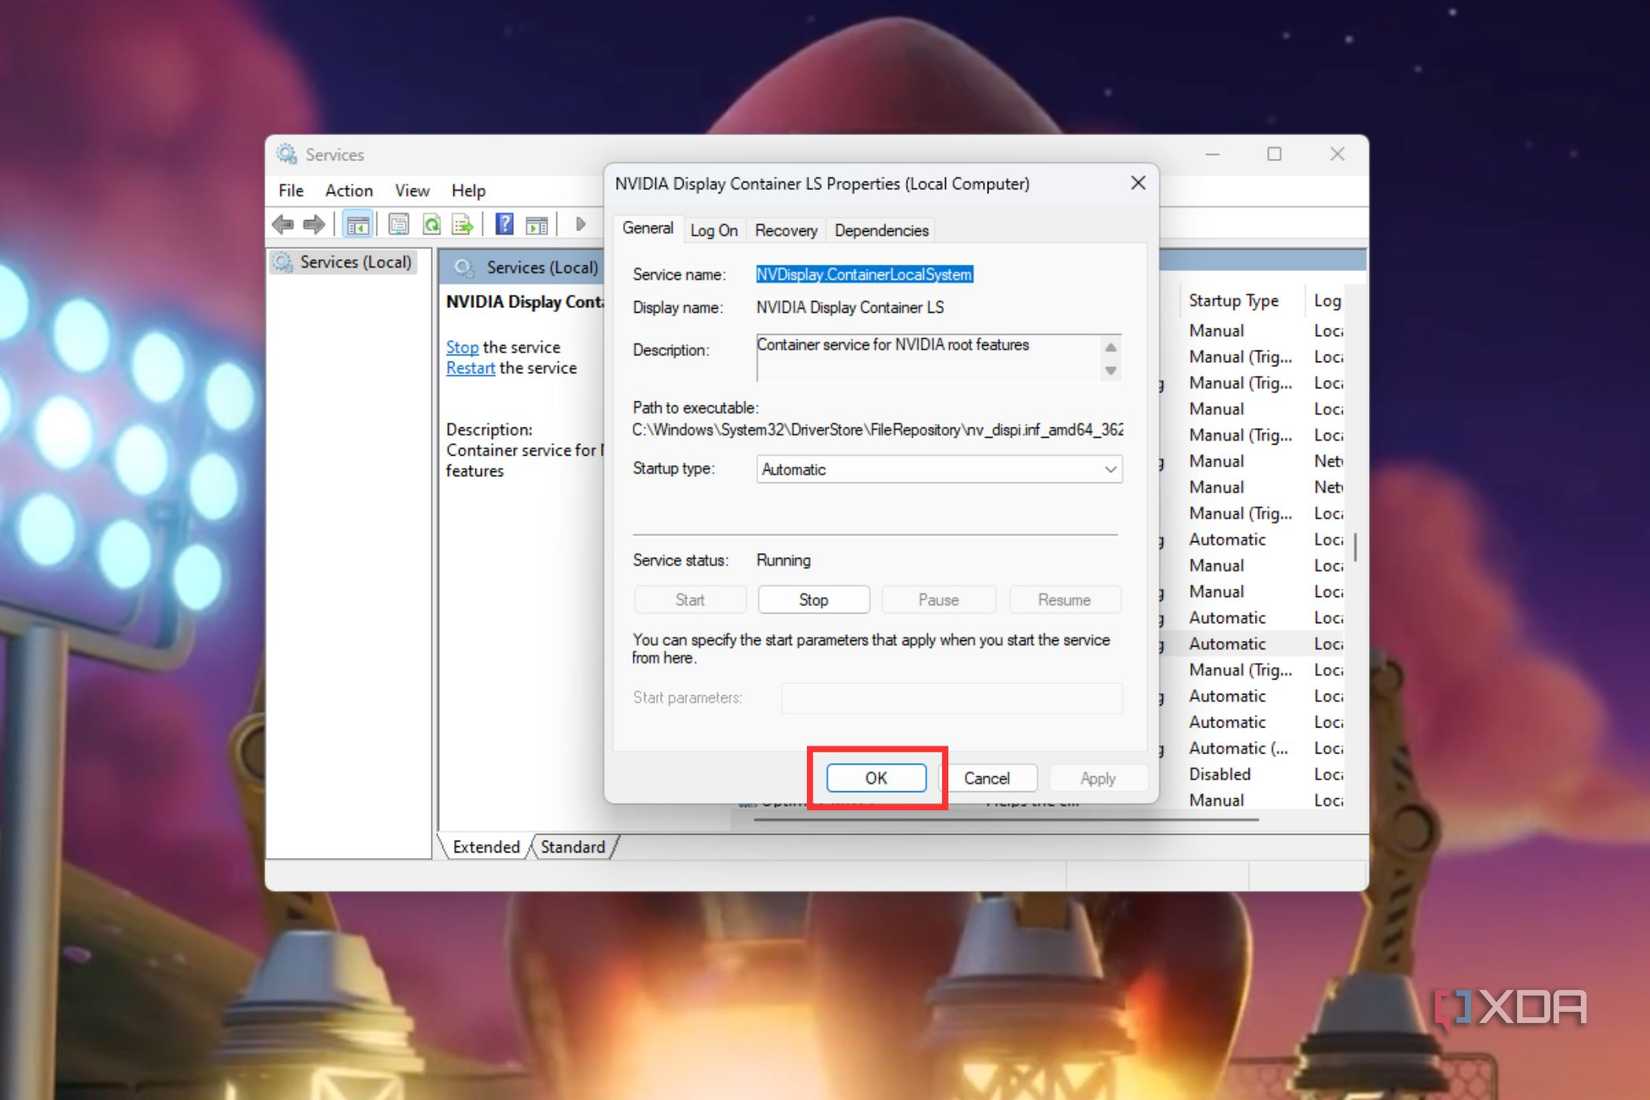This screenshot has height=1100, width=1650.
Task: Toggle the Show/Hide Console Tree toolbar icon
Action: point(358,223)
